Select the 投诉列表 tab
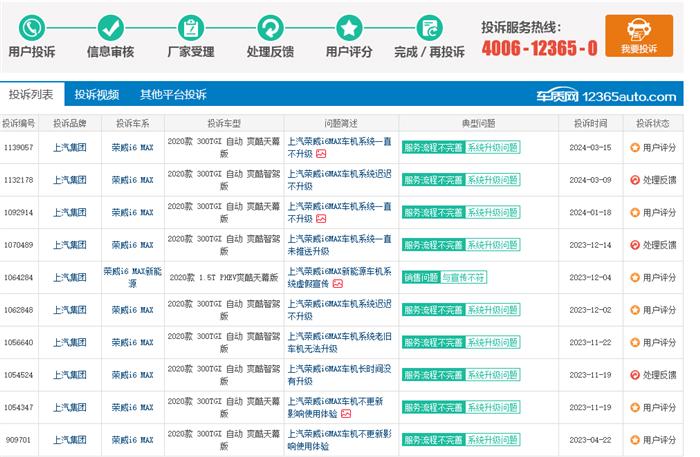 pyautogui.click(x=32, y=94)
